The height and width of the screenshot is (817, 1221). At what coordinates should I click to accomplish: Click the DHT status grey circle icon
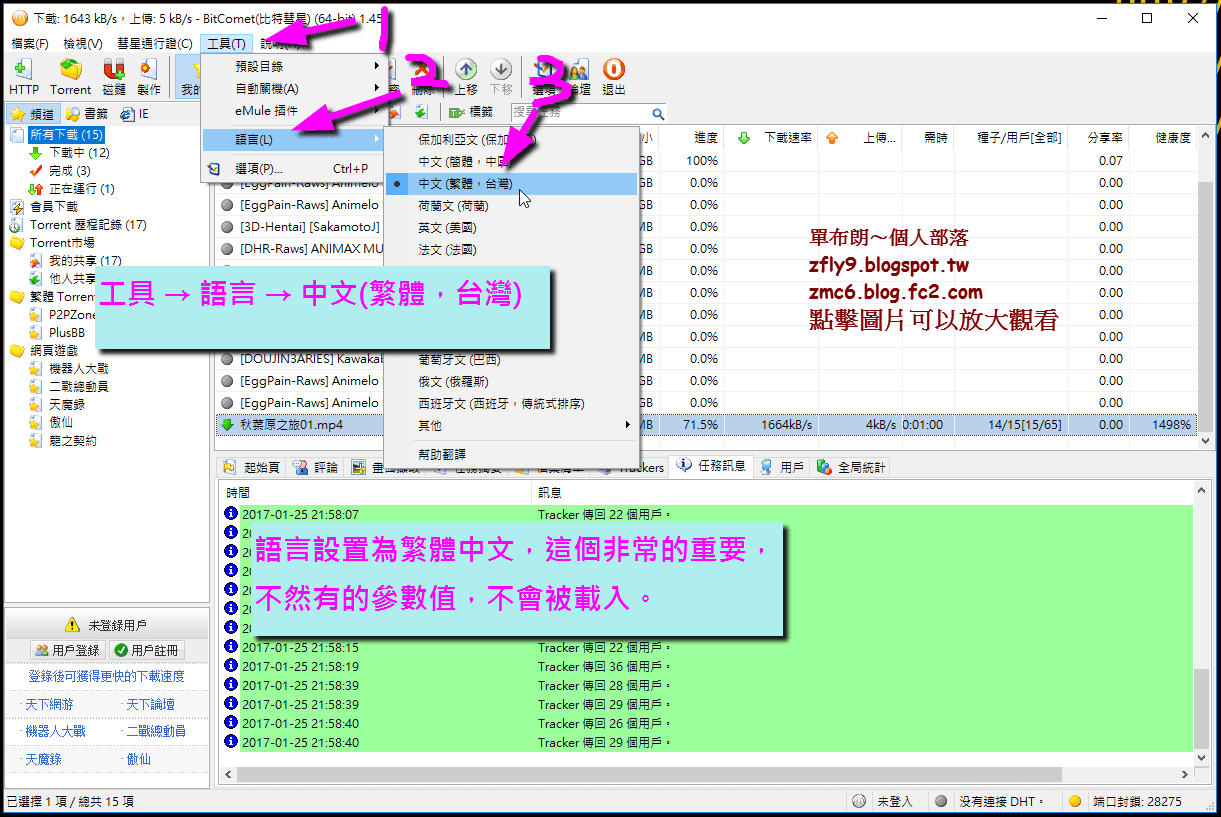940,801
